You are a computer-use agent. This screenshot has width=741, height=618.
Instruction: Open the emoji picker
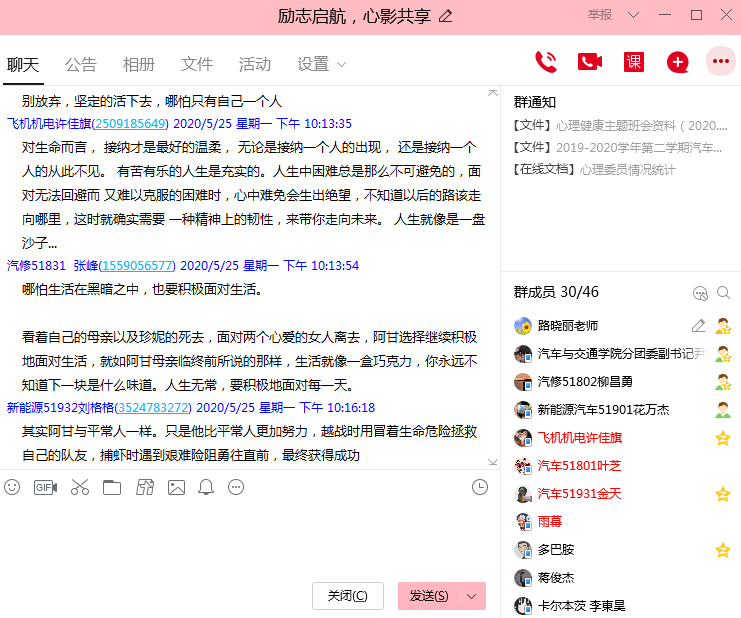(12, 487)
